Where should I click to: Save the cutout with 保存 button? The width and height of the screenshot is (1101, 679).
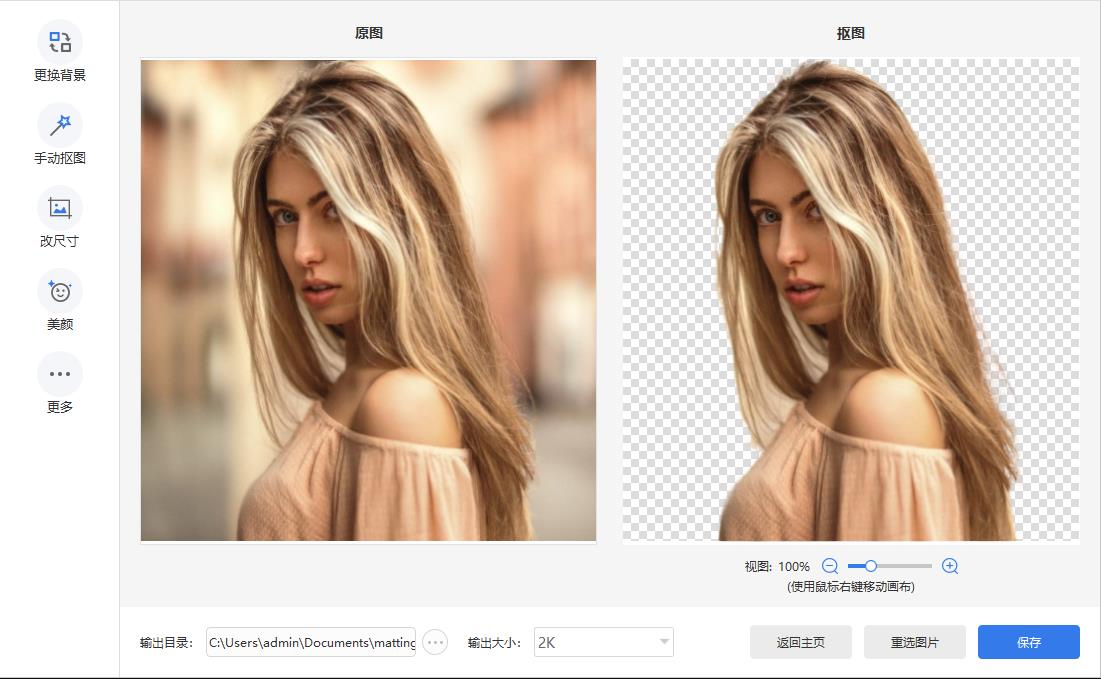point(1029,642)
